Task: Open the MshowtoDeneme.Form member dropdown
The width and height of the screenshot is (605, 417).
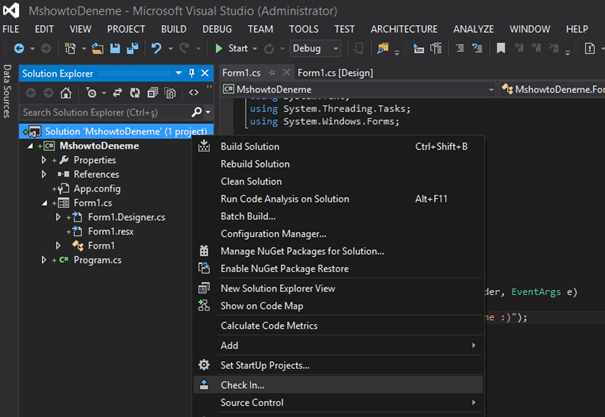Action: click(x=552, y=89)
